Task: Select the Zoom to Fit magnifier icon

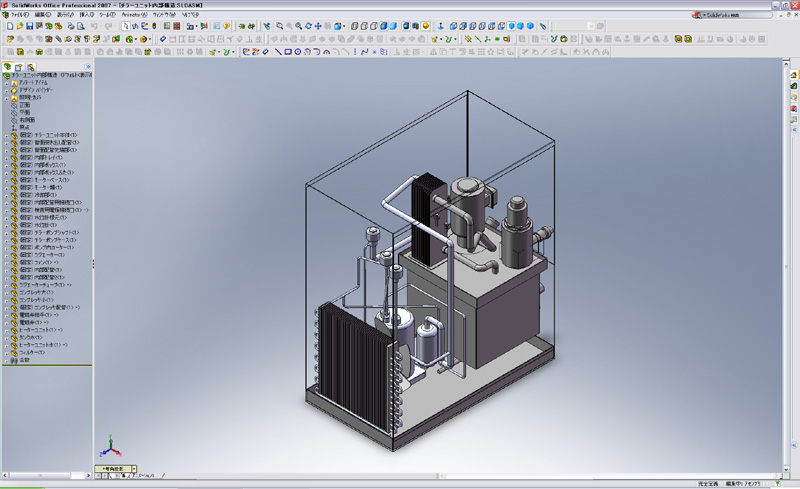Action: point(280,26)
